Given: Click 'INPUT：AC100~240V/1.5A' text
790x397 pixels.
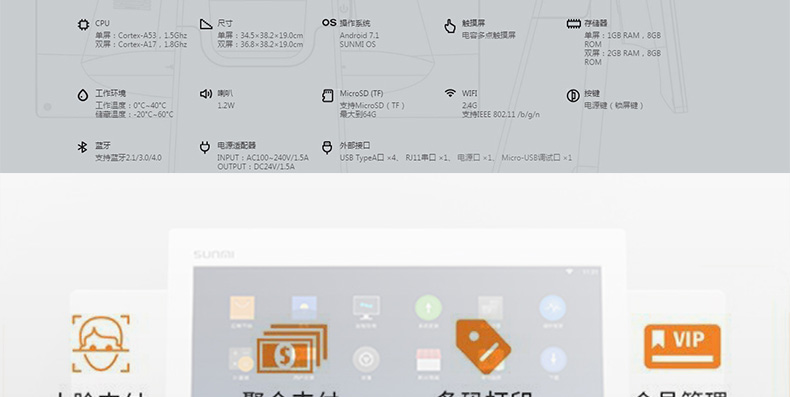Looking at the screenshot, I should (x=263, y=158).
